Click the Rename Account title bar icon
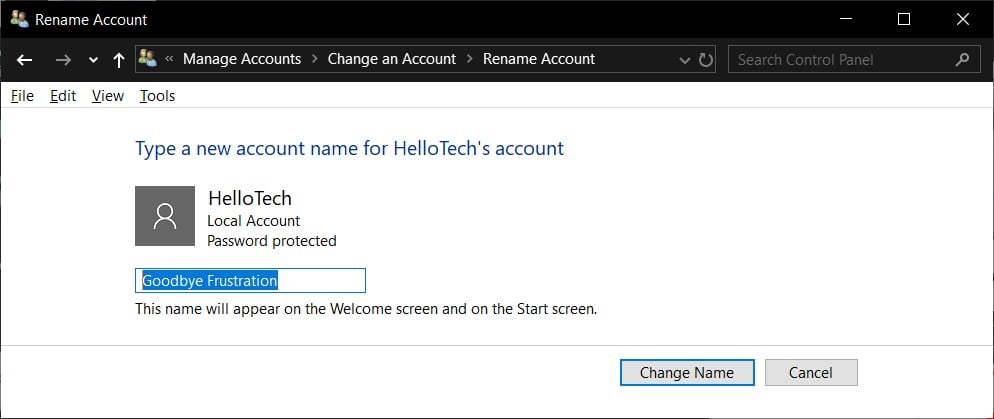The width and height of the screenshot is (994, 419). click(18, 18)
